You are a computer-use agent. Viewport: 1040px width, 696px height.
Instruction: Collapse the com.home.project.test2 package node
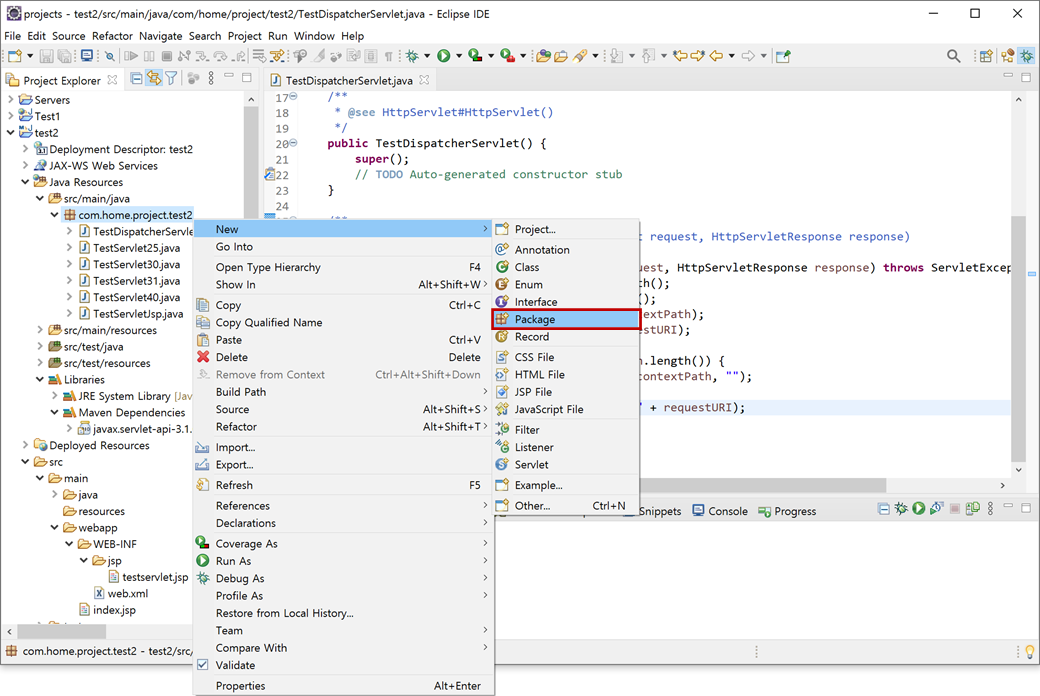(54, 215)
